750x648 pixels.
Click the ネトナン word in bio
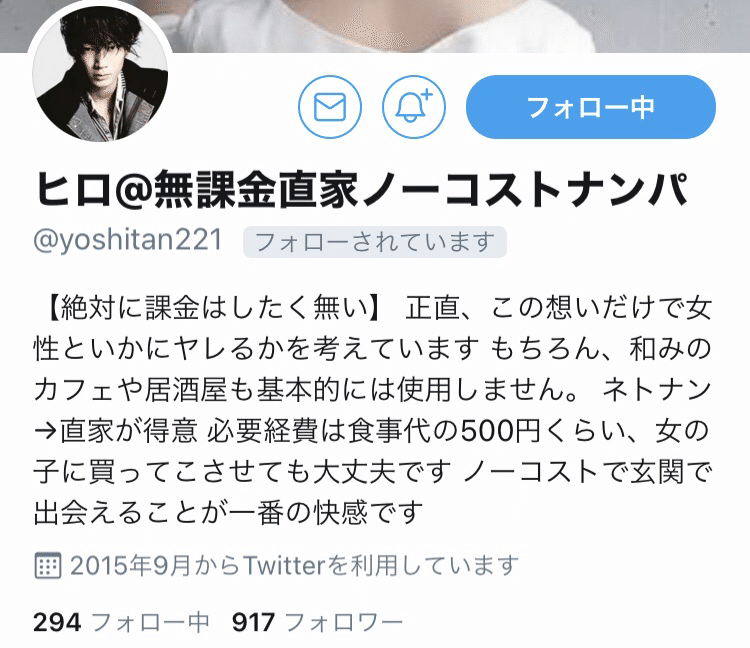tap(657, 390)
